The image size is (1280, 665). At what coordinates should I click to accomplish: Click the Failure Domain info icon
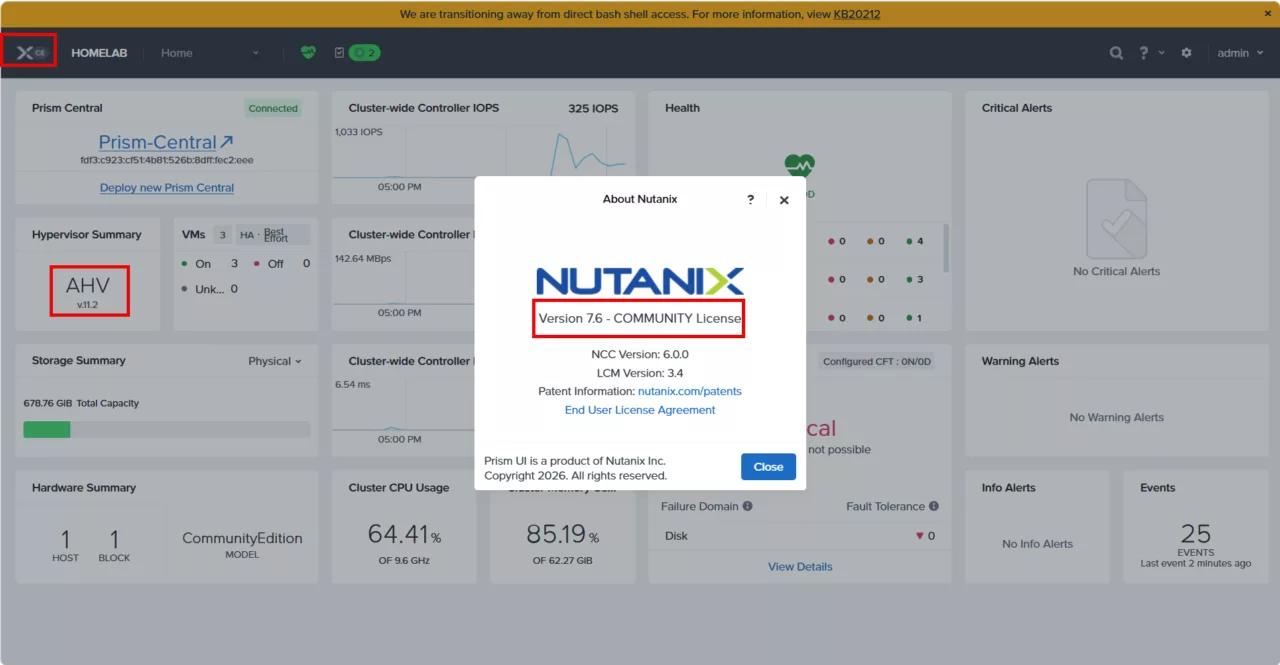click(747, 506)
